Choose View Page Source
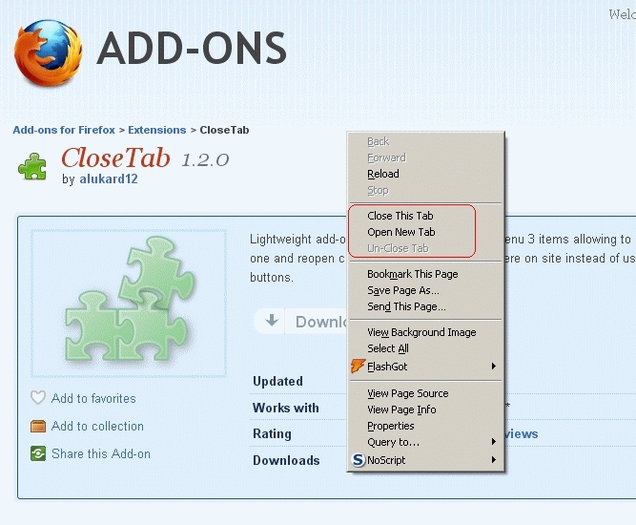This screenshot has height=525, width=636. (425, 393)
